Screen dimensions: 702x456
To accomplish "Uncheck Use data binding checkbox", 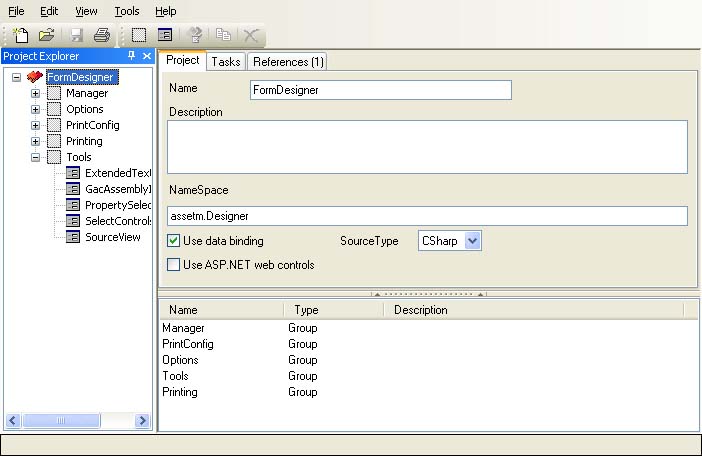I will 174,241.
